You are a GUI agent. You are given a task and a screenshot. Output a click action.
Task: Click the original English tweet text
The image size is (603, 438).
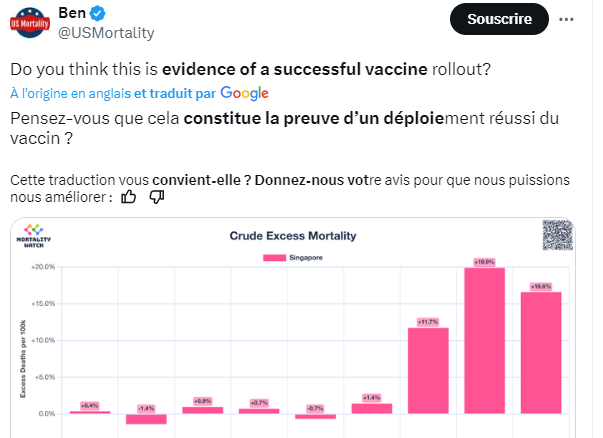tap(251, 70)
